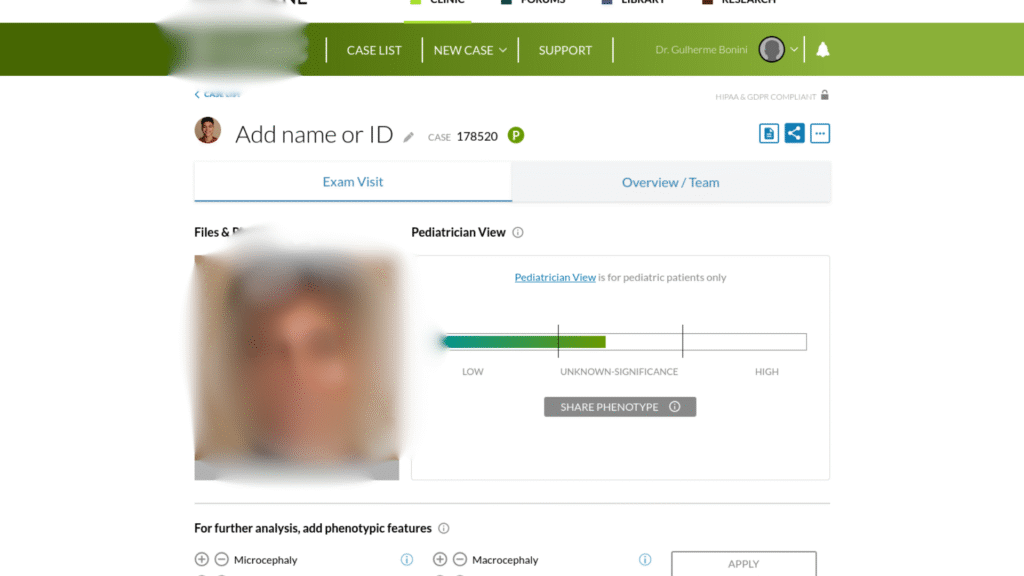Mark Macrocephaly as present with plus

(440, 560)
